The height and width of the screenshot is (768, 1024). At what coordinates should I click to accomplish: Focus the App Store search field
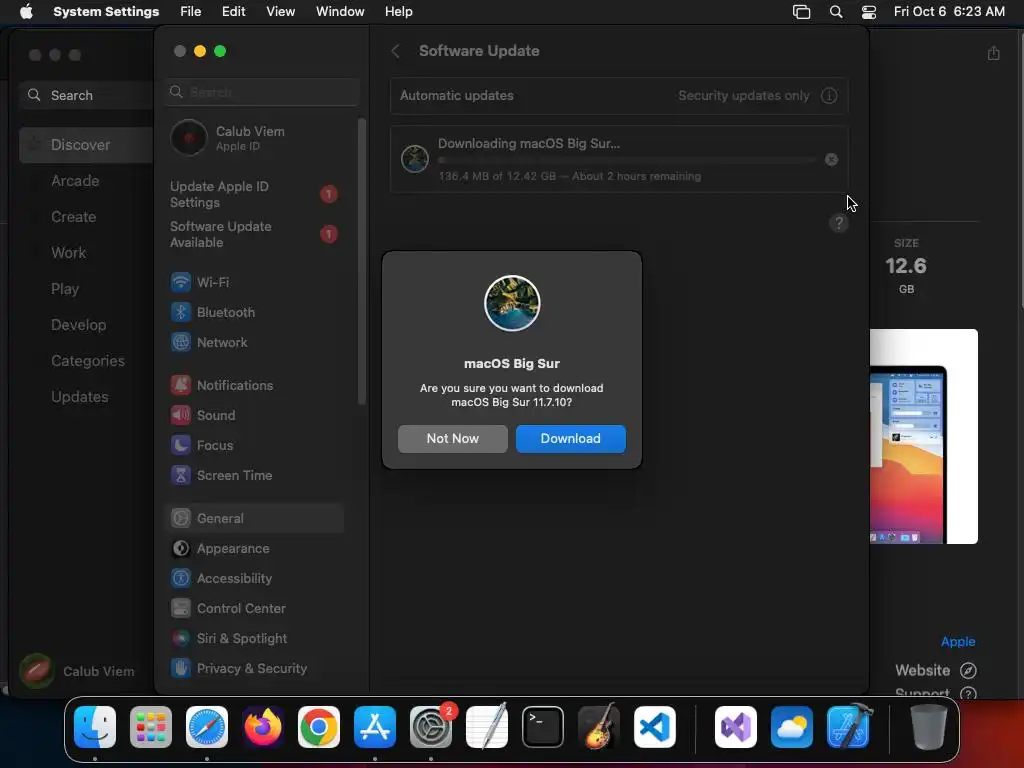(86, 95)
